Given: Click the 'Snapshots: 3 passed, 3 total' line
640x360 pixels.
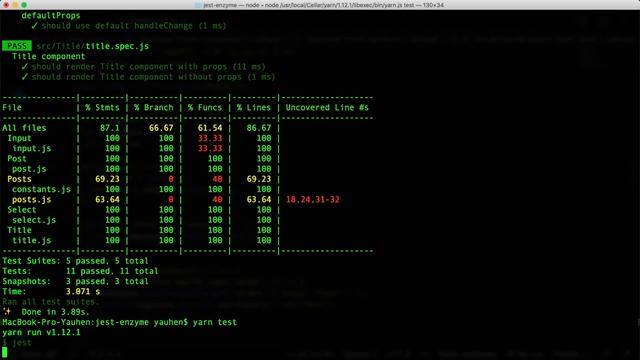Looking at the screenshot, I should click(x=76, y=281).
